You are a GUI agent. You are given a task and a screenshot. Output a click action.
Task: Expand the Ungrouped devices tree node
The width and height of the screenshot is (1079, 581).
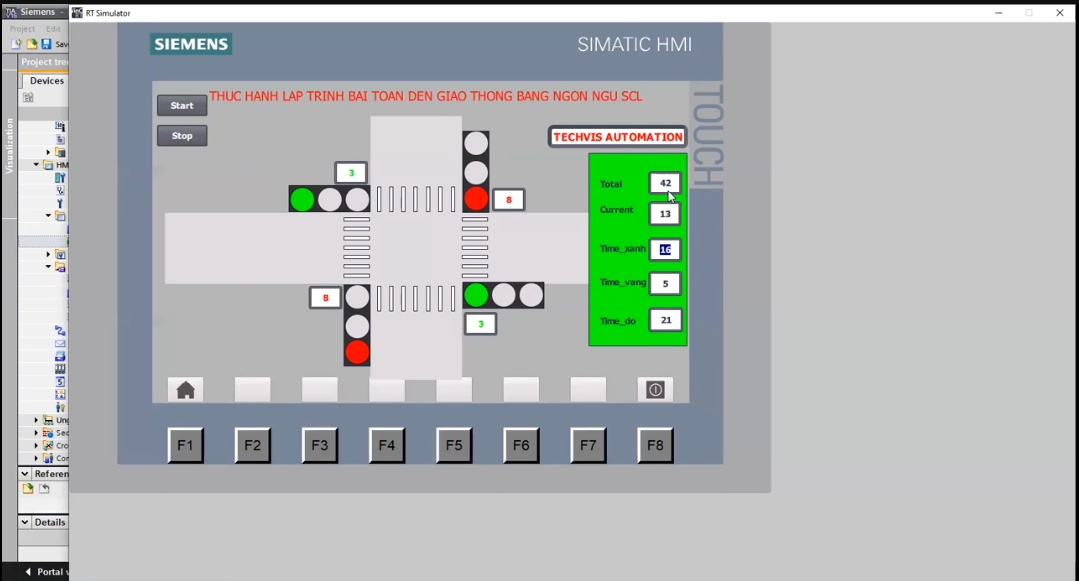(x=36, y=420)
